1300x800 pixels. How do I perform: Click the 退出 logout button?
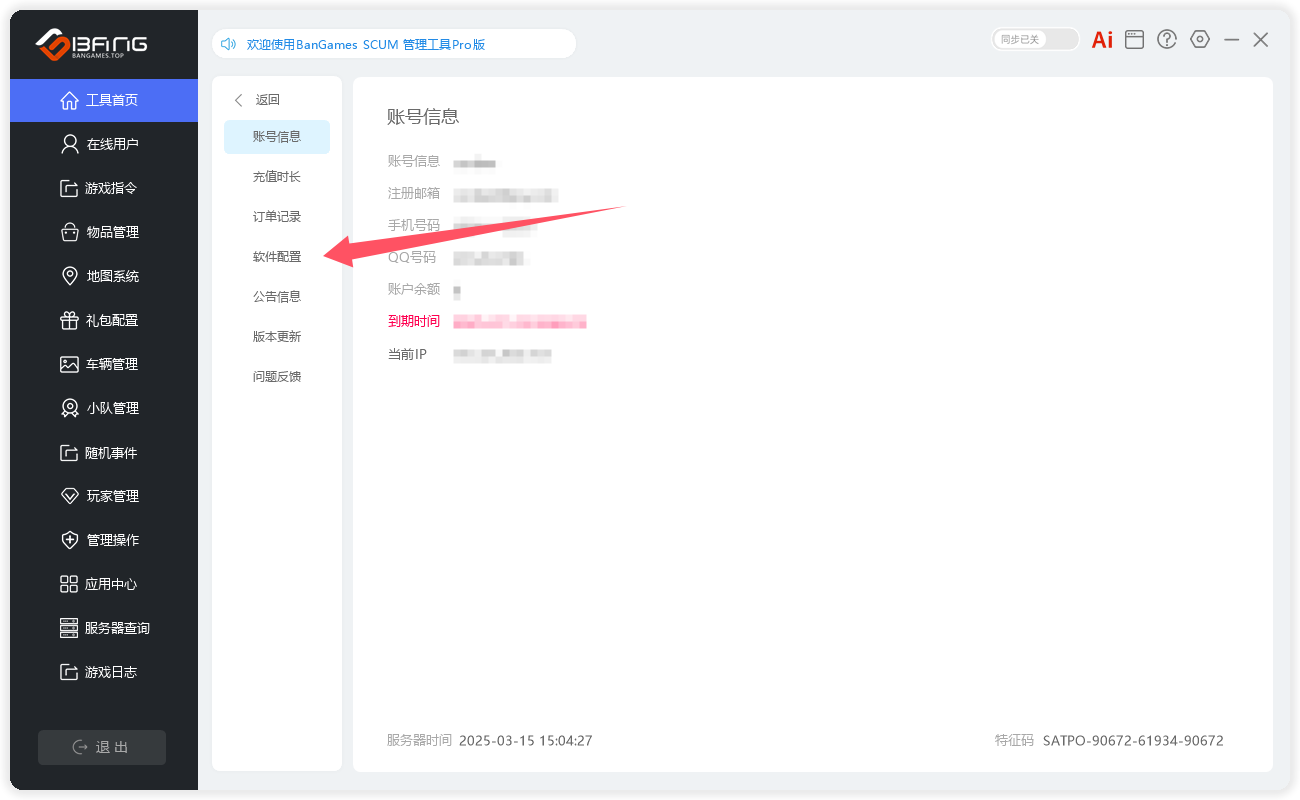[101, 747]
